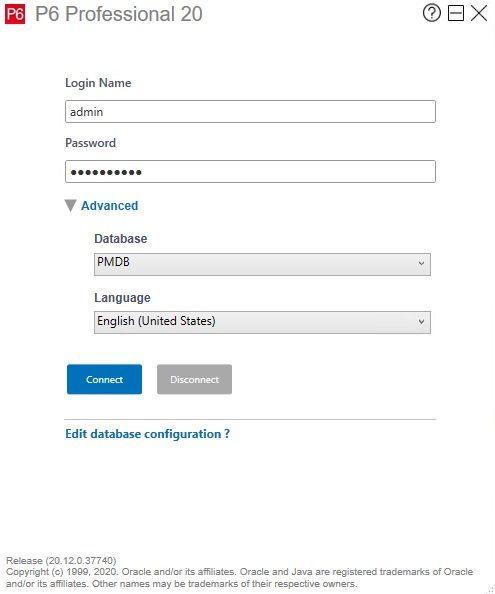This screenshot has width=495, height=594.
Task: Collapse the Advanced section using the triangle
Action: (70, 206)
